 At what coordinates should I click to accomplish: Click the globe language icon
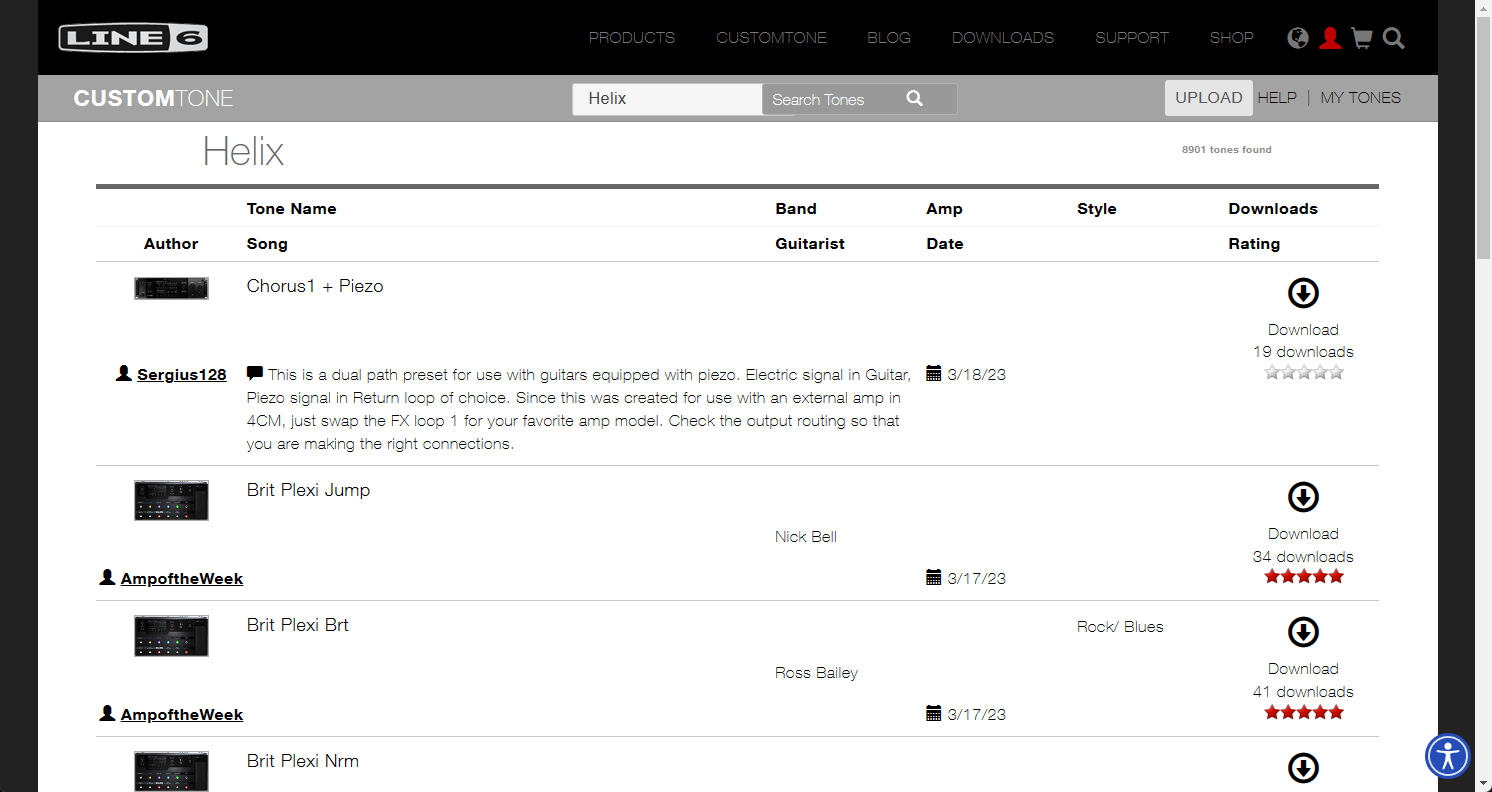[1297, 37]
